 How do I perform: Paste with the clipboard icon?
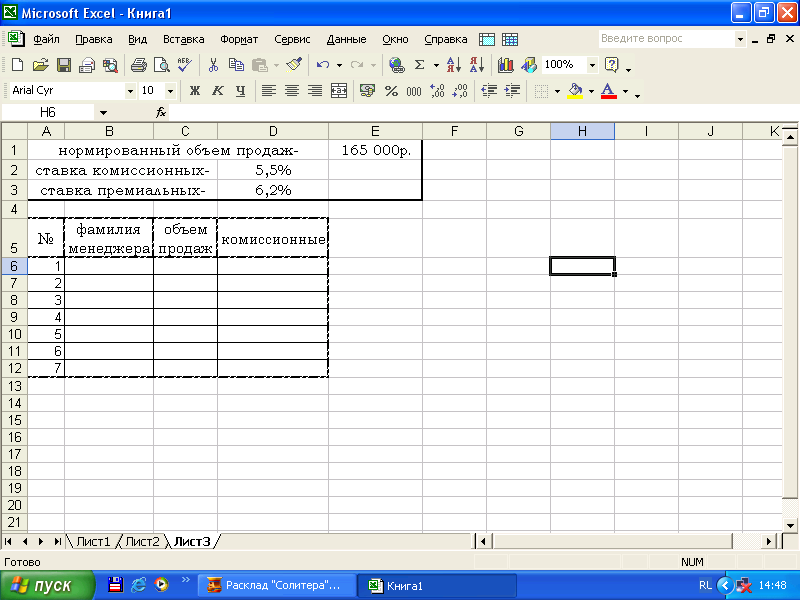click(x=260, y=65)
